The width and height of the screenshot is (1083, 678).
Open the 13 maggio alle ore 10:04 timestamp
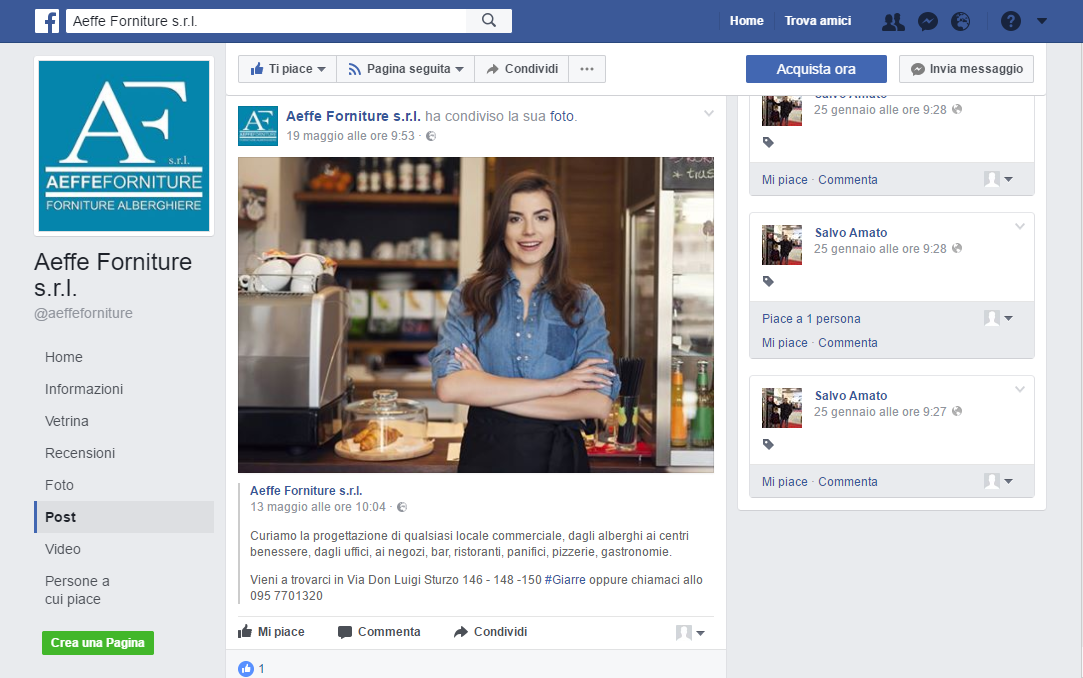pyautogui.click(x=318, y=507)
